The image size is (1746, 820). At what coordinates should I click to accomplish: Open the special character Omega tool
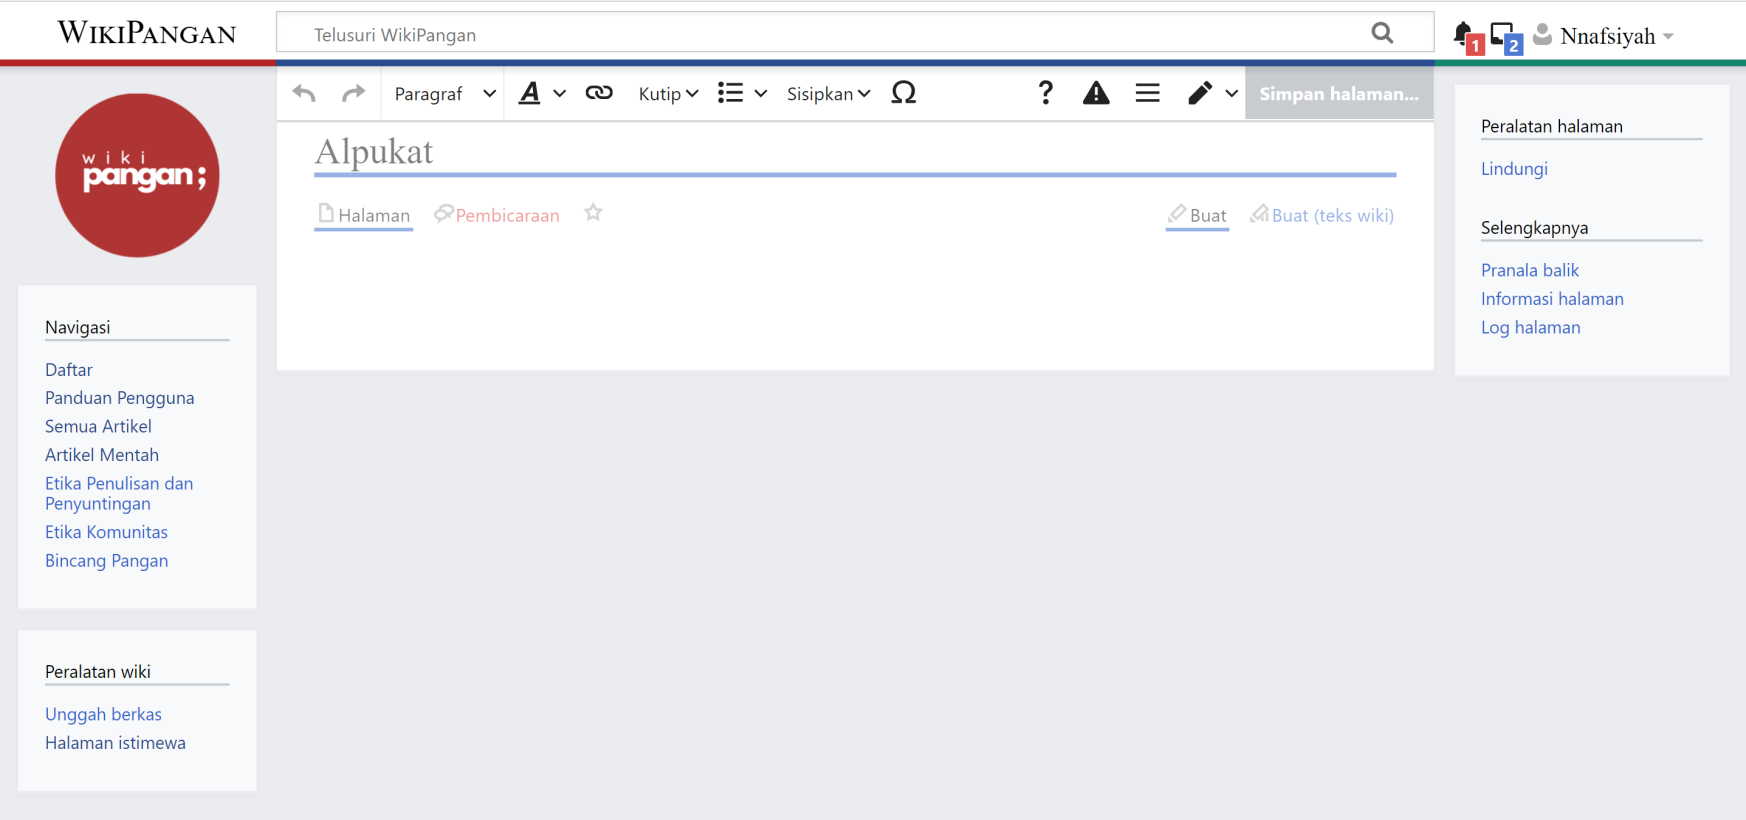pyautogui.click(x=903, y=93)
